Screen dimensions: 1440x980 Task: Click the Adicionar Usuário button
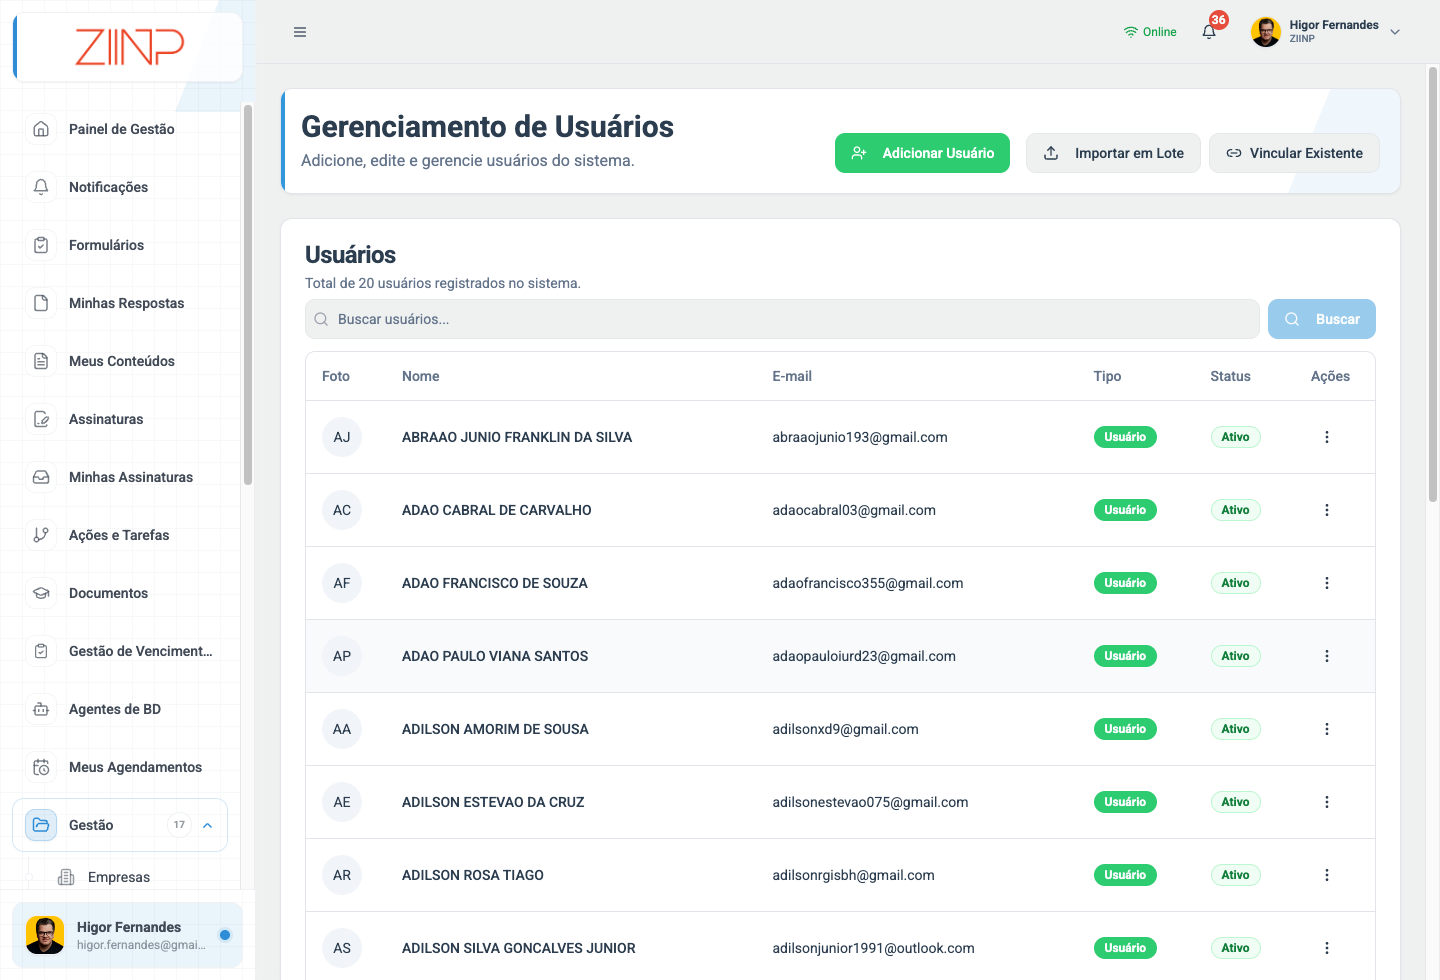[x=922, y=153]
